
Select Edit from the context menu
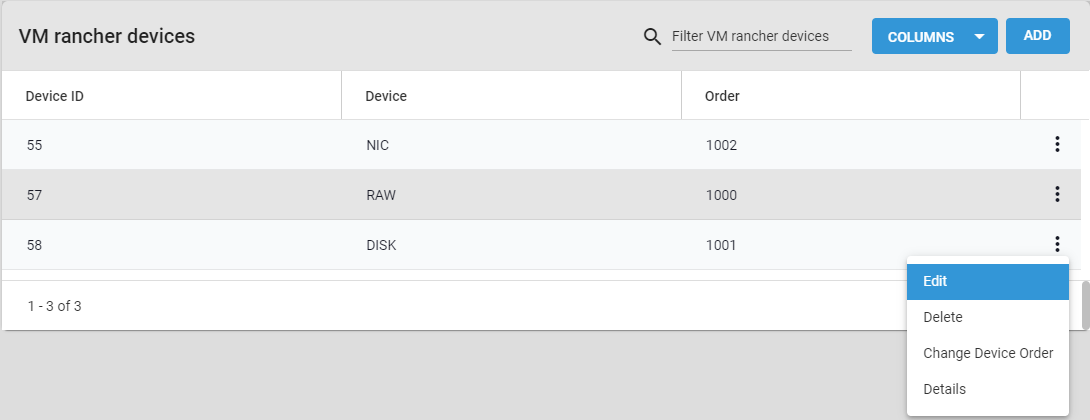coord(987,282)
